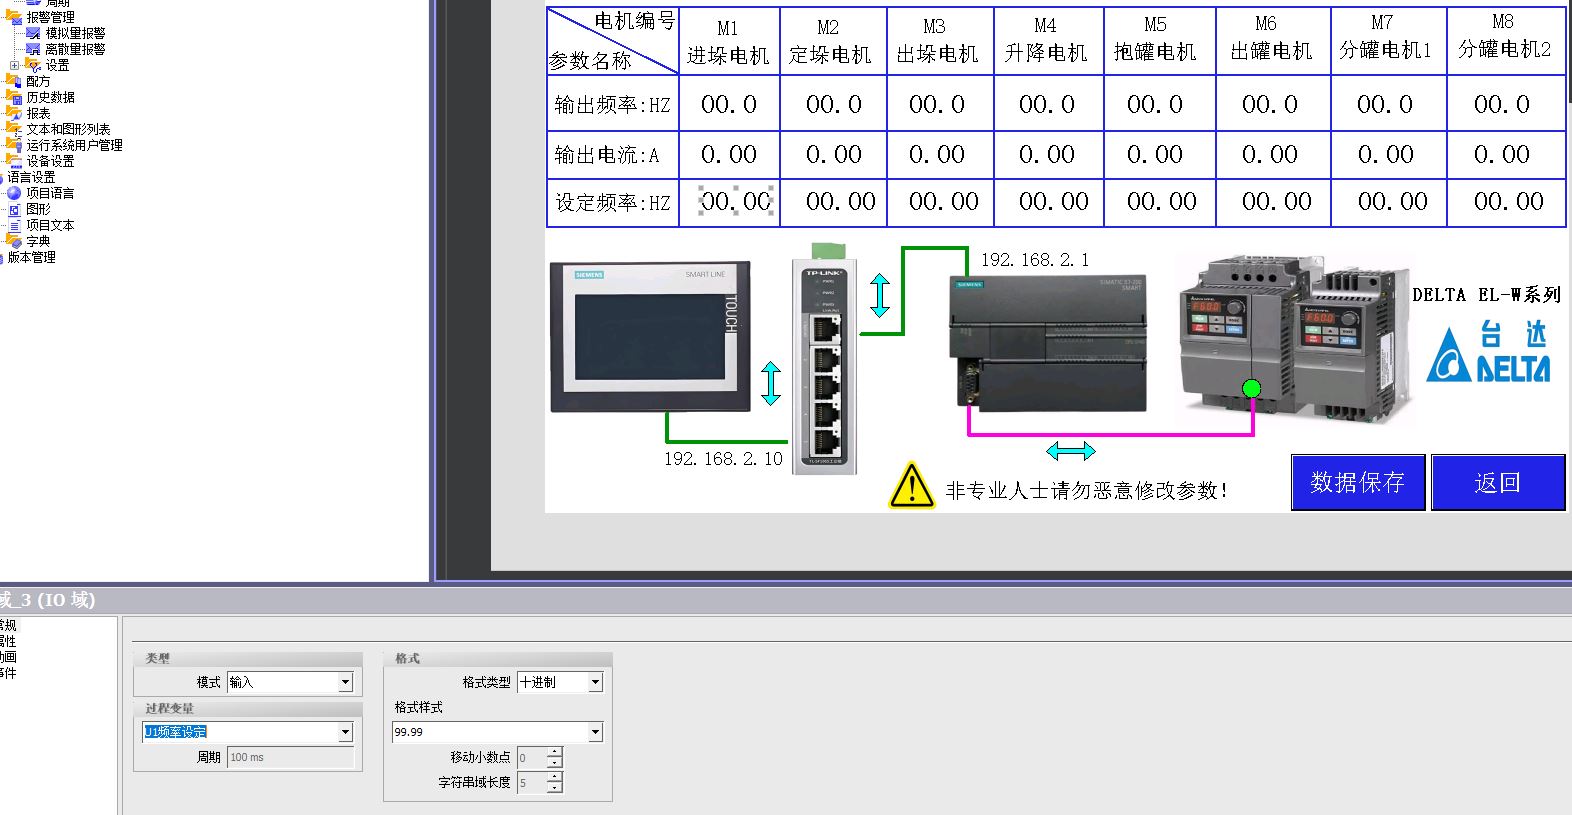Image resolution: width=1572 pixels, height=815 pixels.
Task: Click the 项目语言 globe icon
Action: [x=14, y=193]
